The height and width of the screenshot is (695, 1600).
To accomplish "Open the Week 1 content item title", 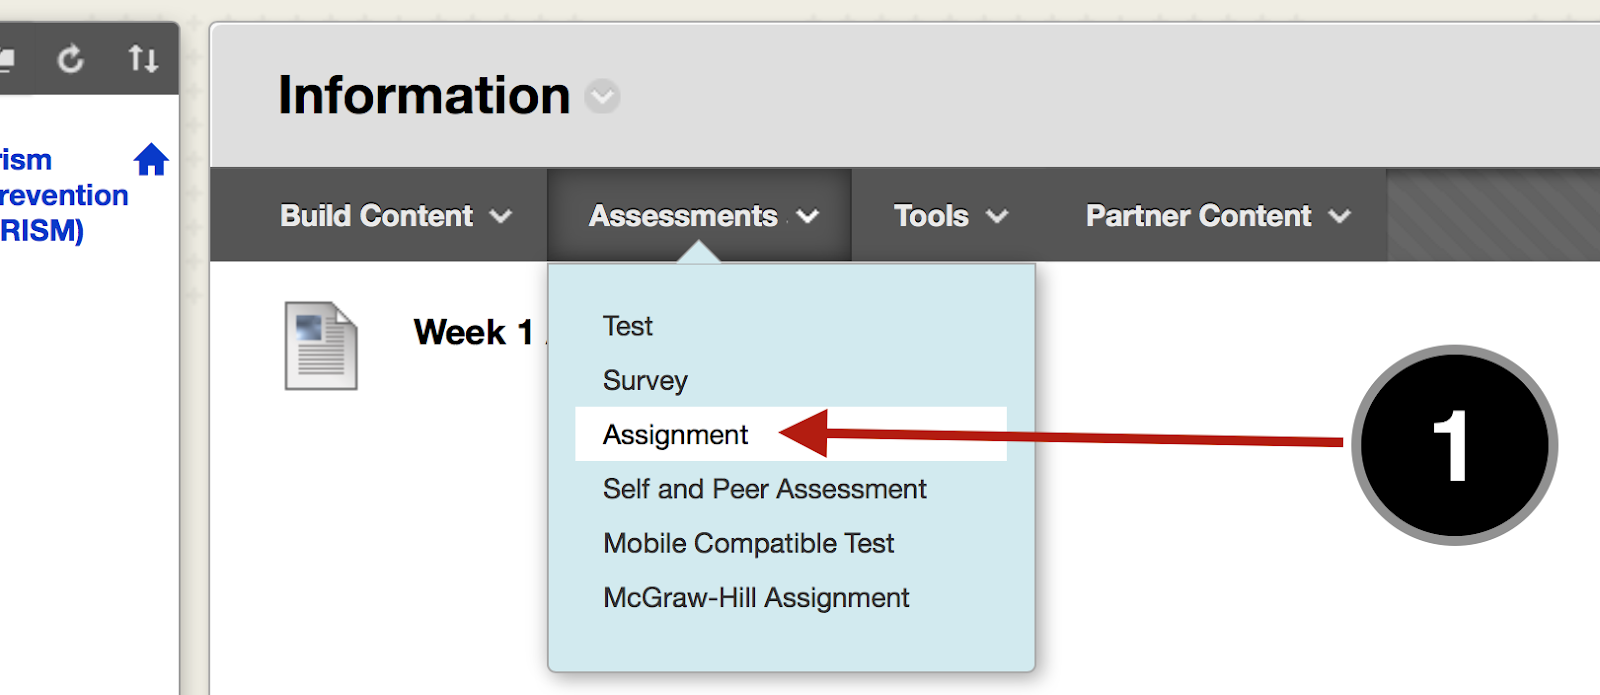I will pos(475,332).
